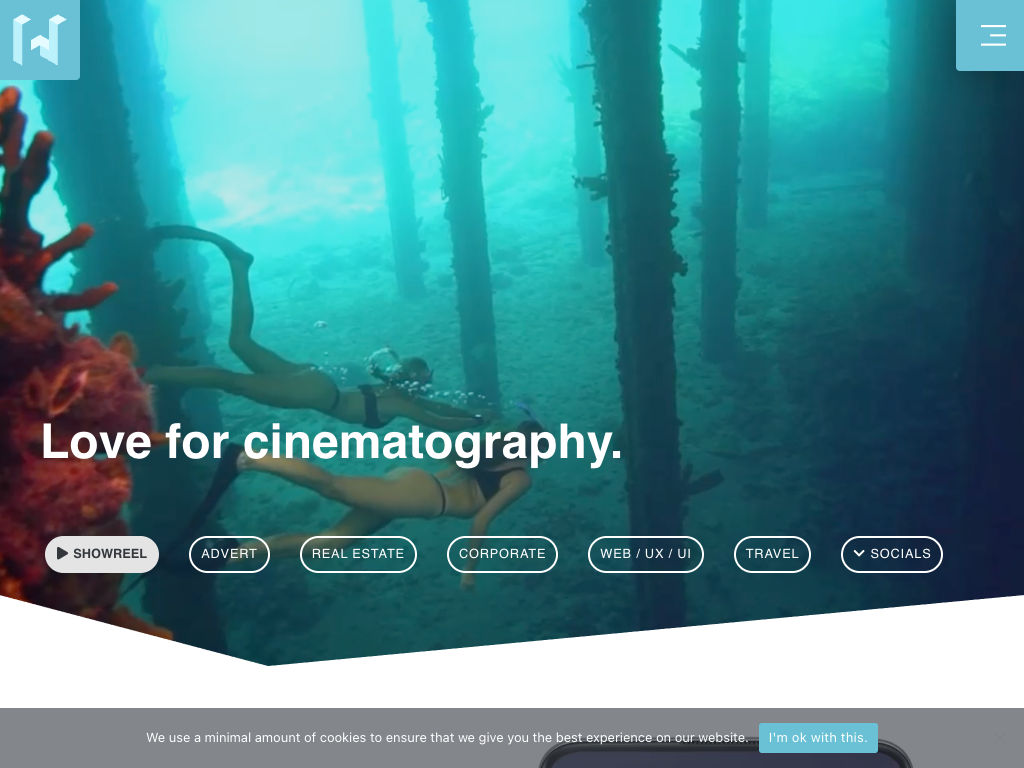1024x768 pixels.
Task: Switch to the Real Estate category
Action: pyautogui.click(x=358, y=554)
